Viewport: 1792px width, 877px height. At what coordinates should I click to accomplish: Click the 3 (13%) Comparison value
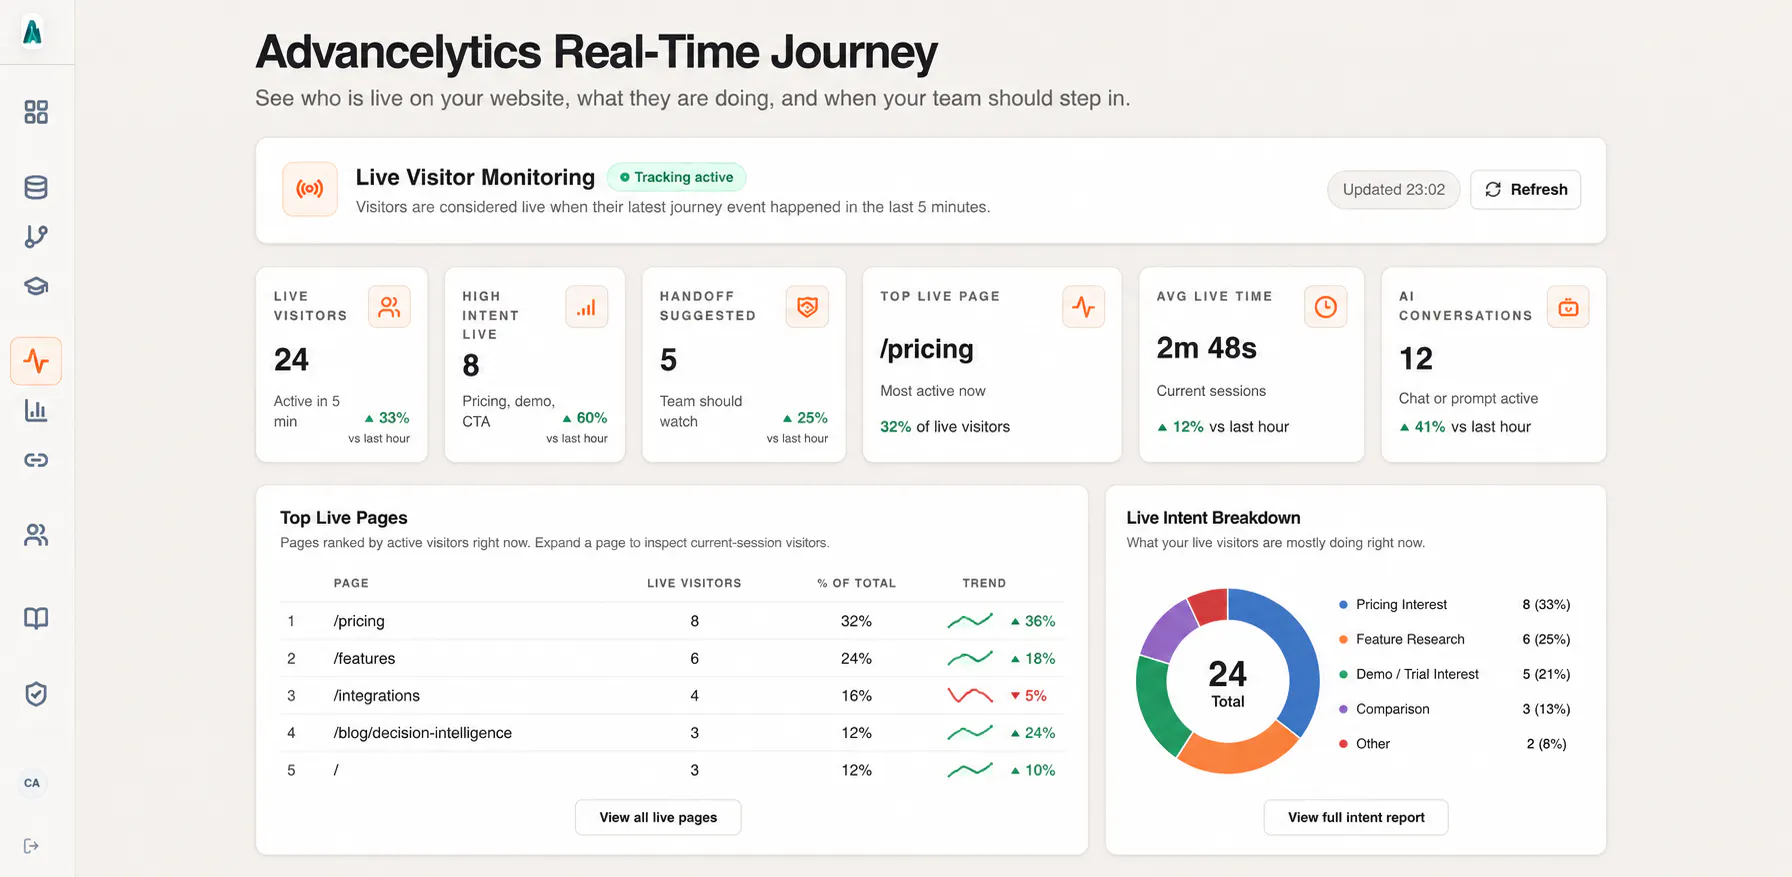point(1546,709)
